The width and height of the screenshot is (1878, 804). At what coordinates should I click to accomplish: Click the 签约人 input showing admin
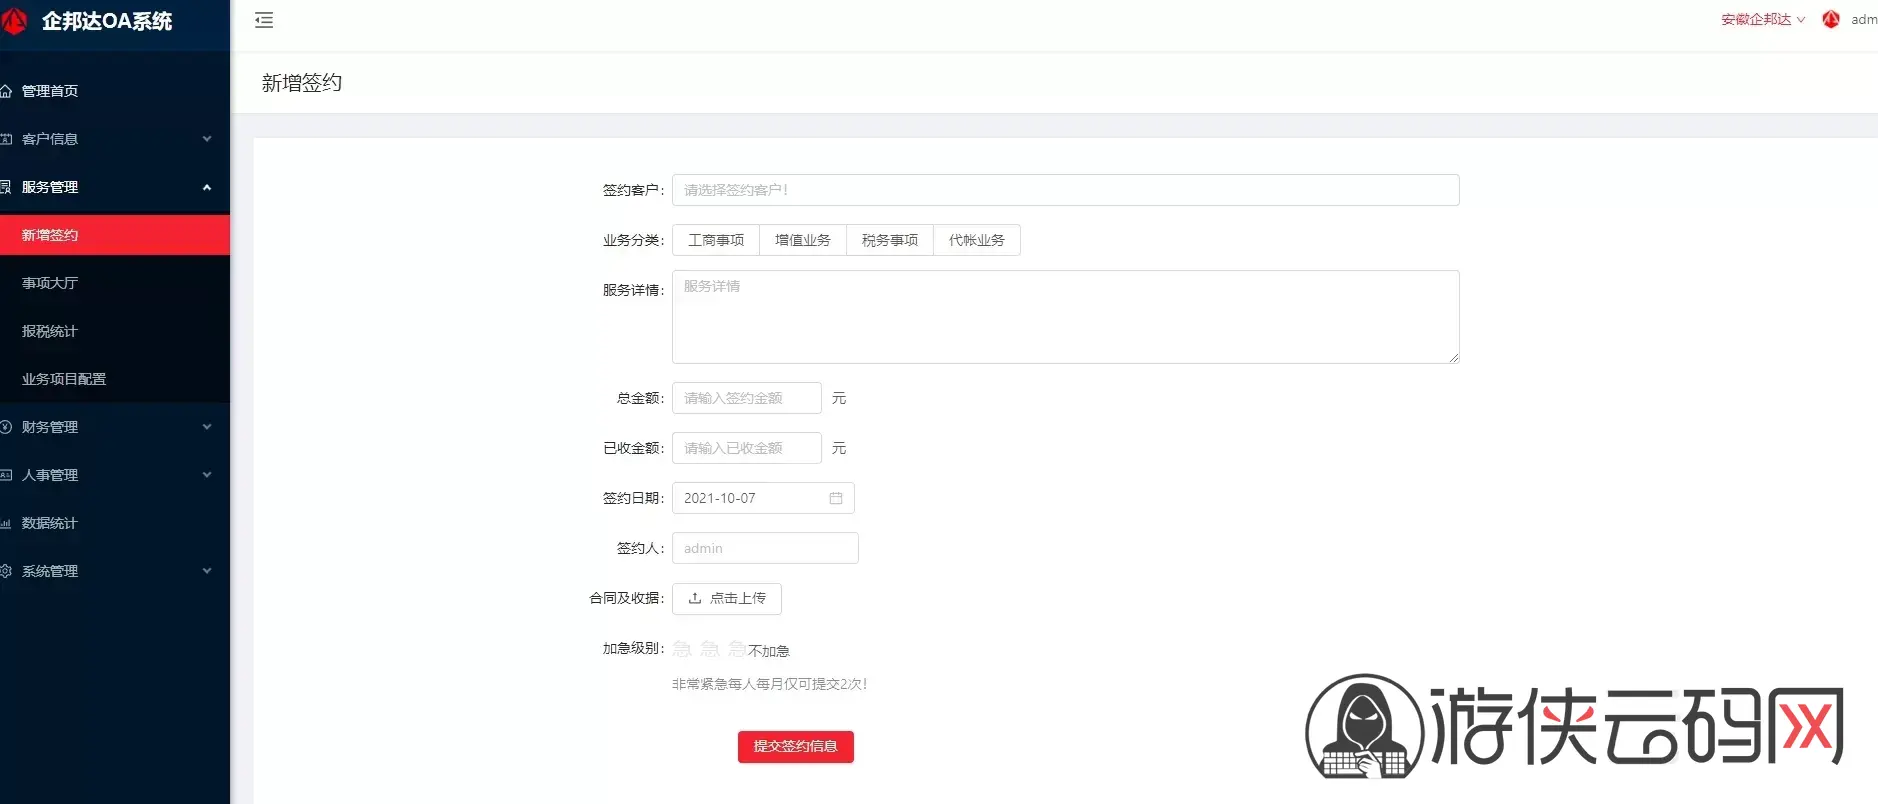click(765, 548)
